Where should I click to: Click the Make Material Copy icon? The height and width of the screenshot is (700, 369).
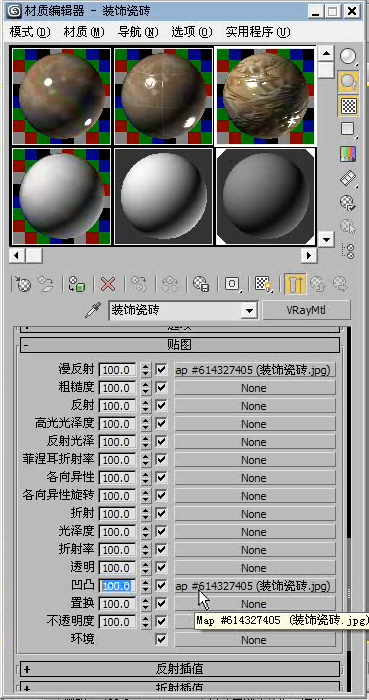pyautogui.click(x=139, y=284)
